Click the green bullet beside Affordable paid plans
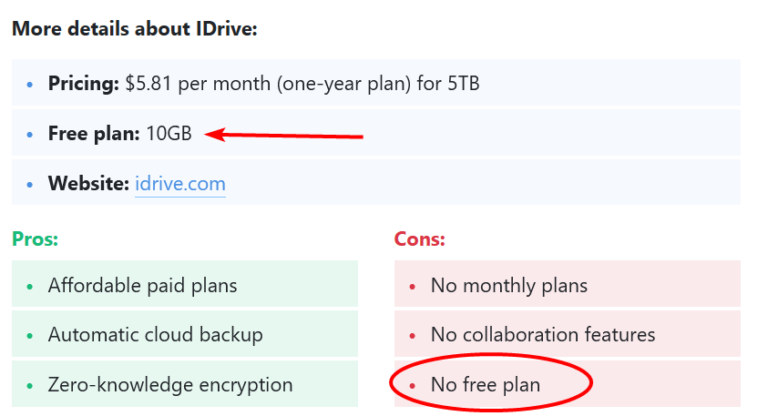The image size is (768, 416). (29, 287)
